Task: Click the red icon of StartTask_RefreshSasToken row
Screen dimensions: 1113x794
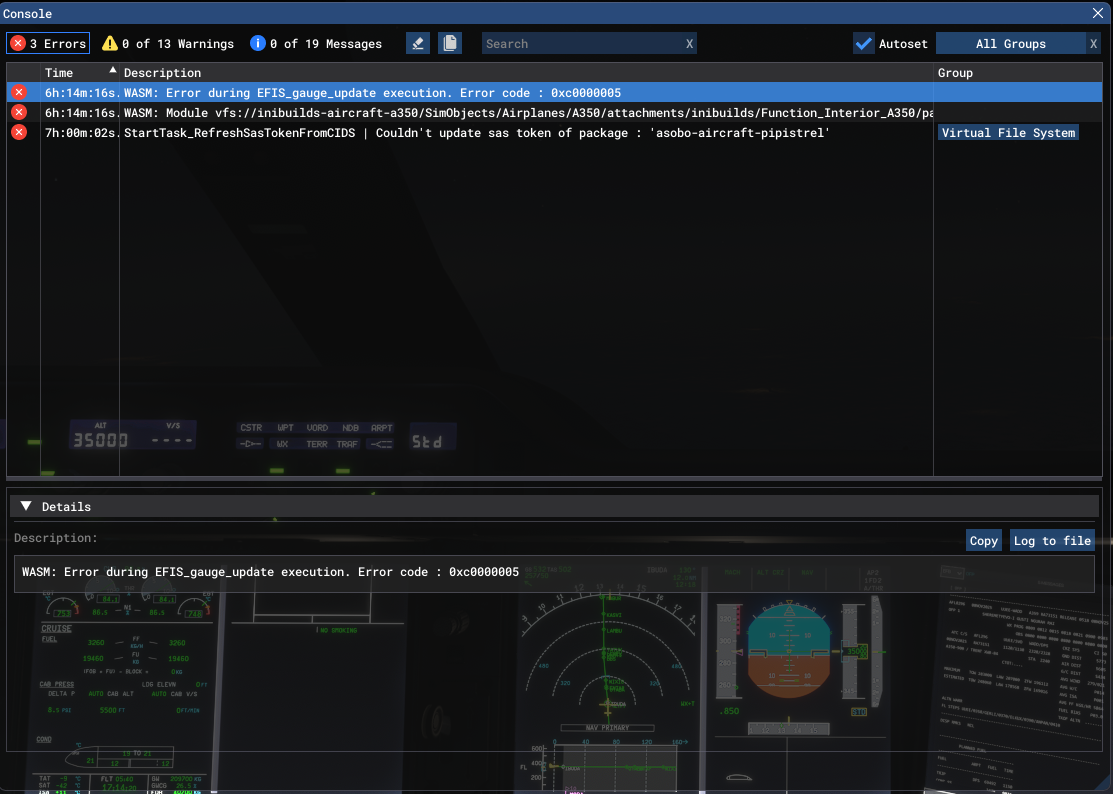Action: (x=18, y=132)
